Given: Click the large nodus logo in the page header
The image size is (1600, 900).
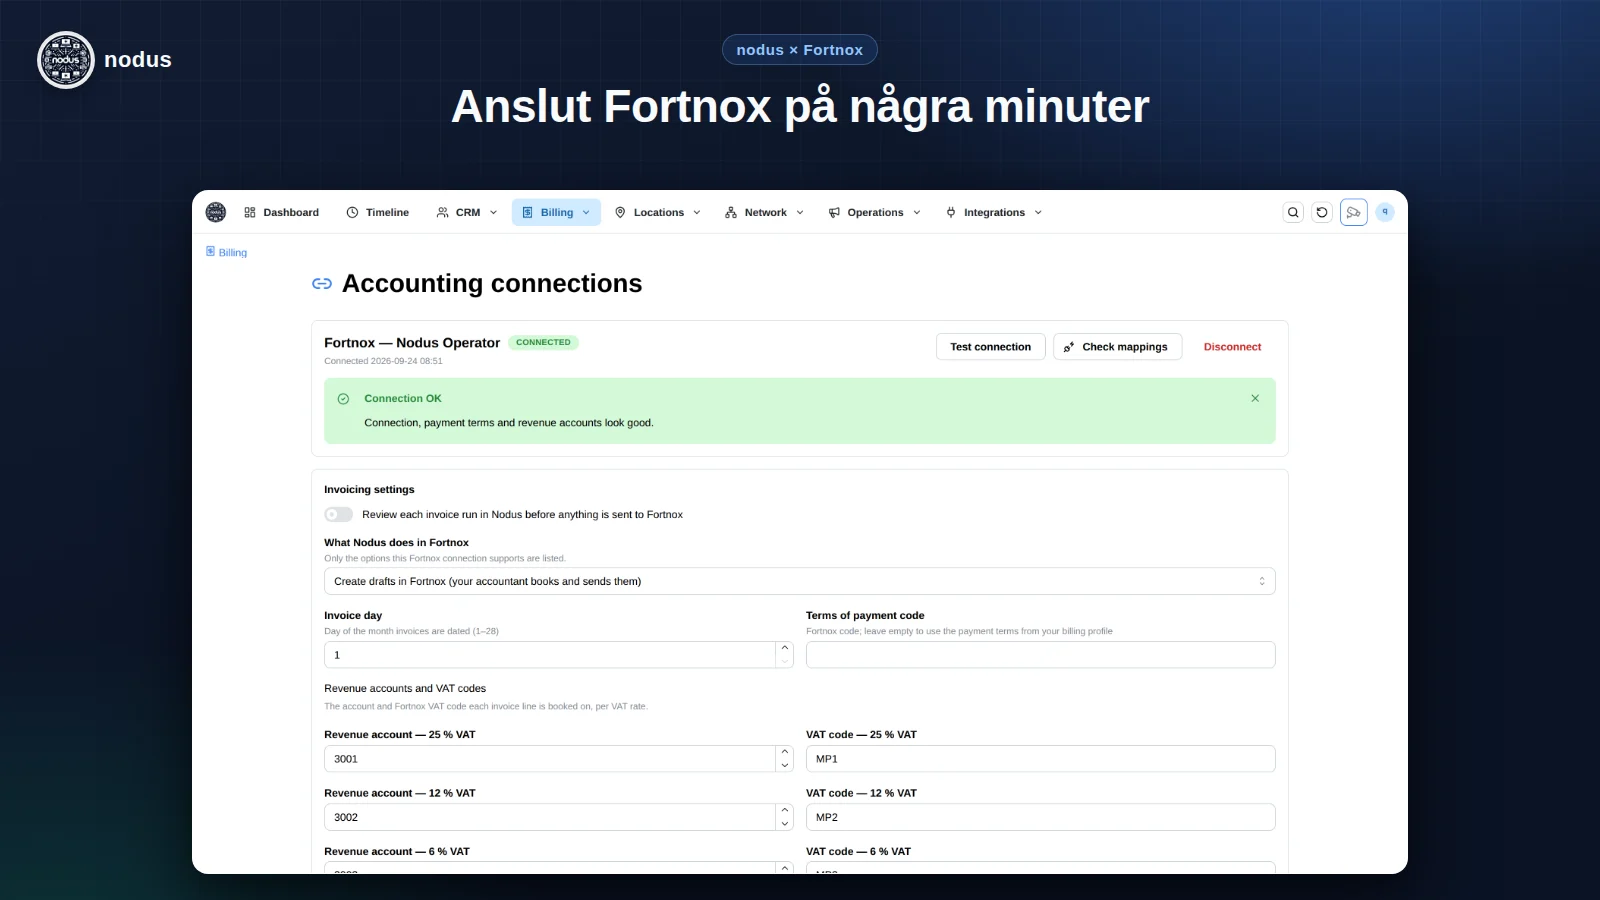Looking at the screenshot, I should [x=66, y=60].
